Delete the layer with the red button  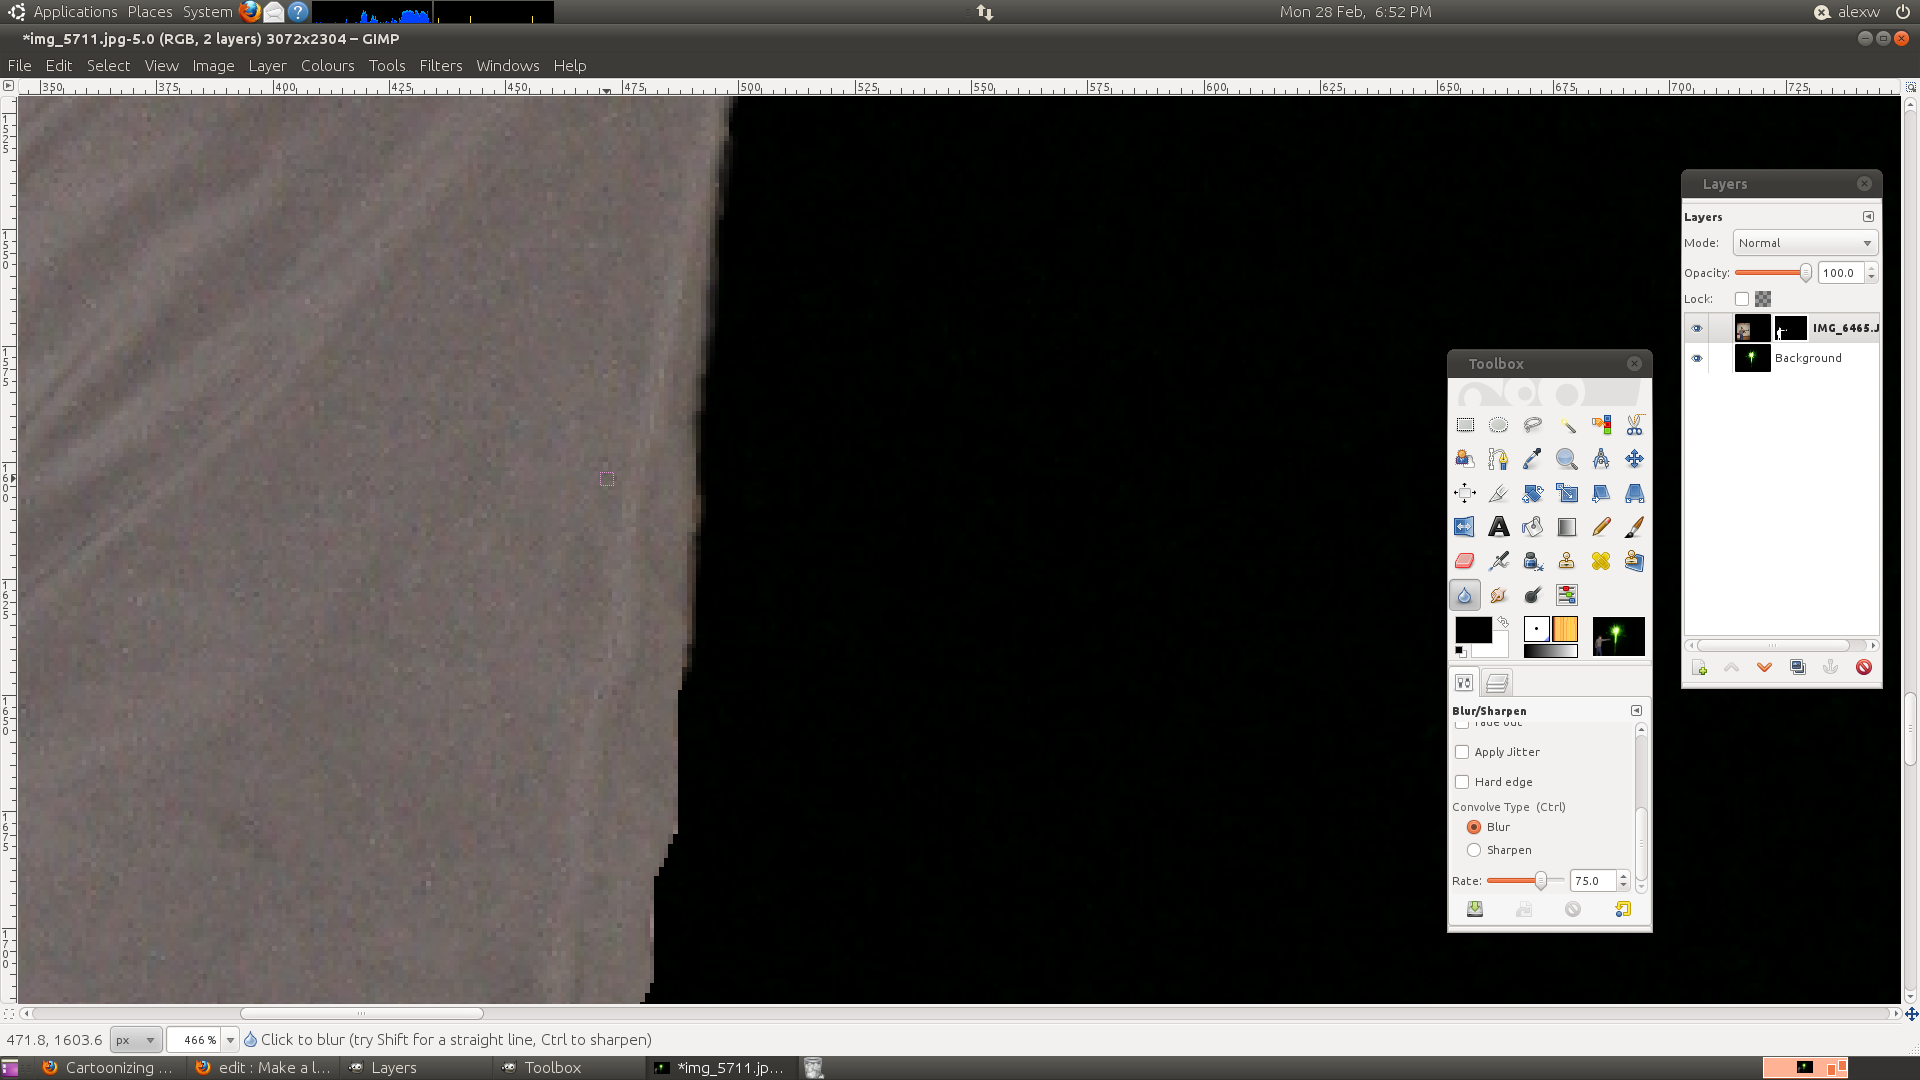tap(1864, 668)
